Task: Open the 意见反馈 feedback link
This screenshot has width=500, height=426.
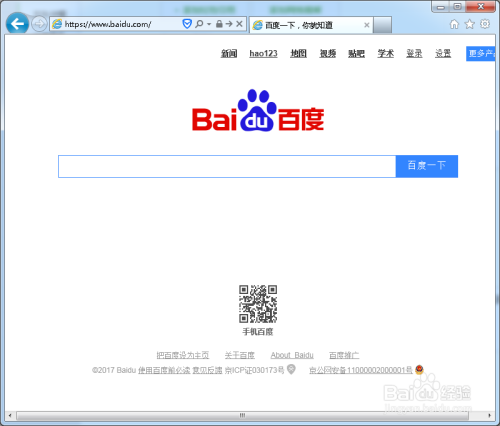Action: click(207, 370)
